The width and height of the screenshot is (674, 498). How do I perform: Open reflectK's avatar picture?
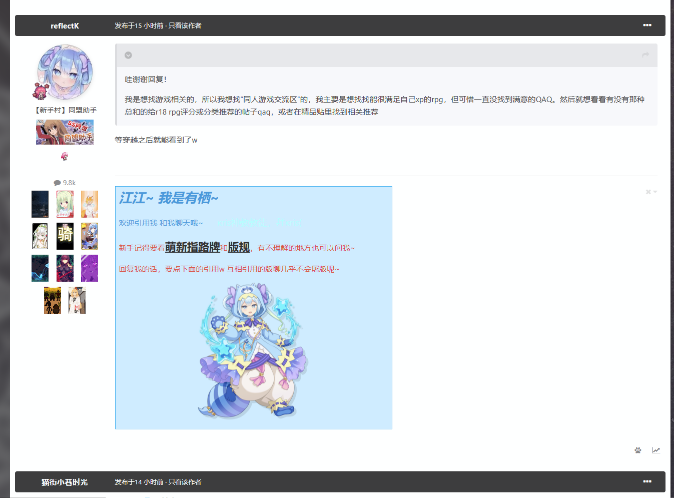(65, 72)
